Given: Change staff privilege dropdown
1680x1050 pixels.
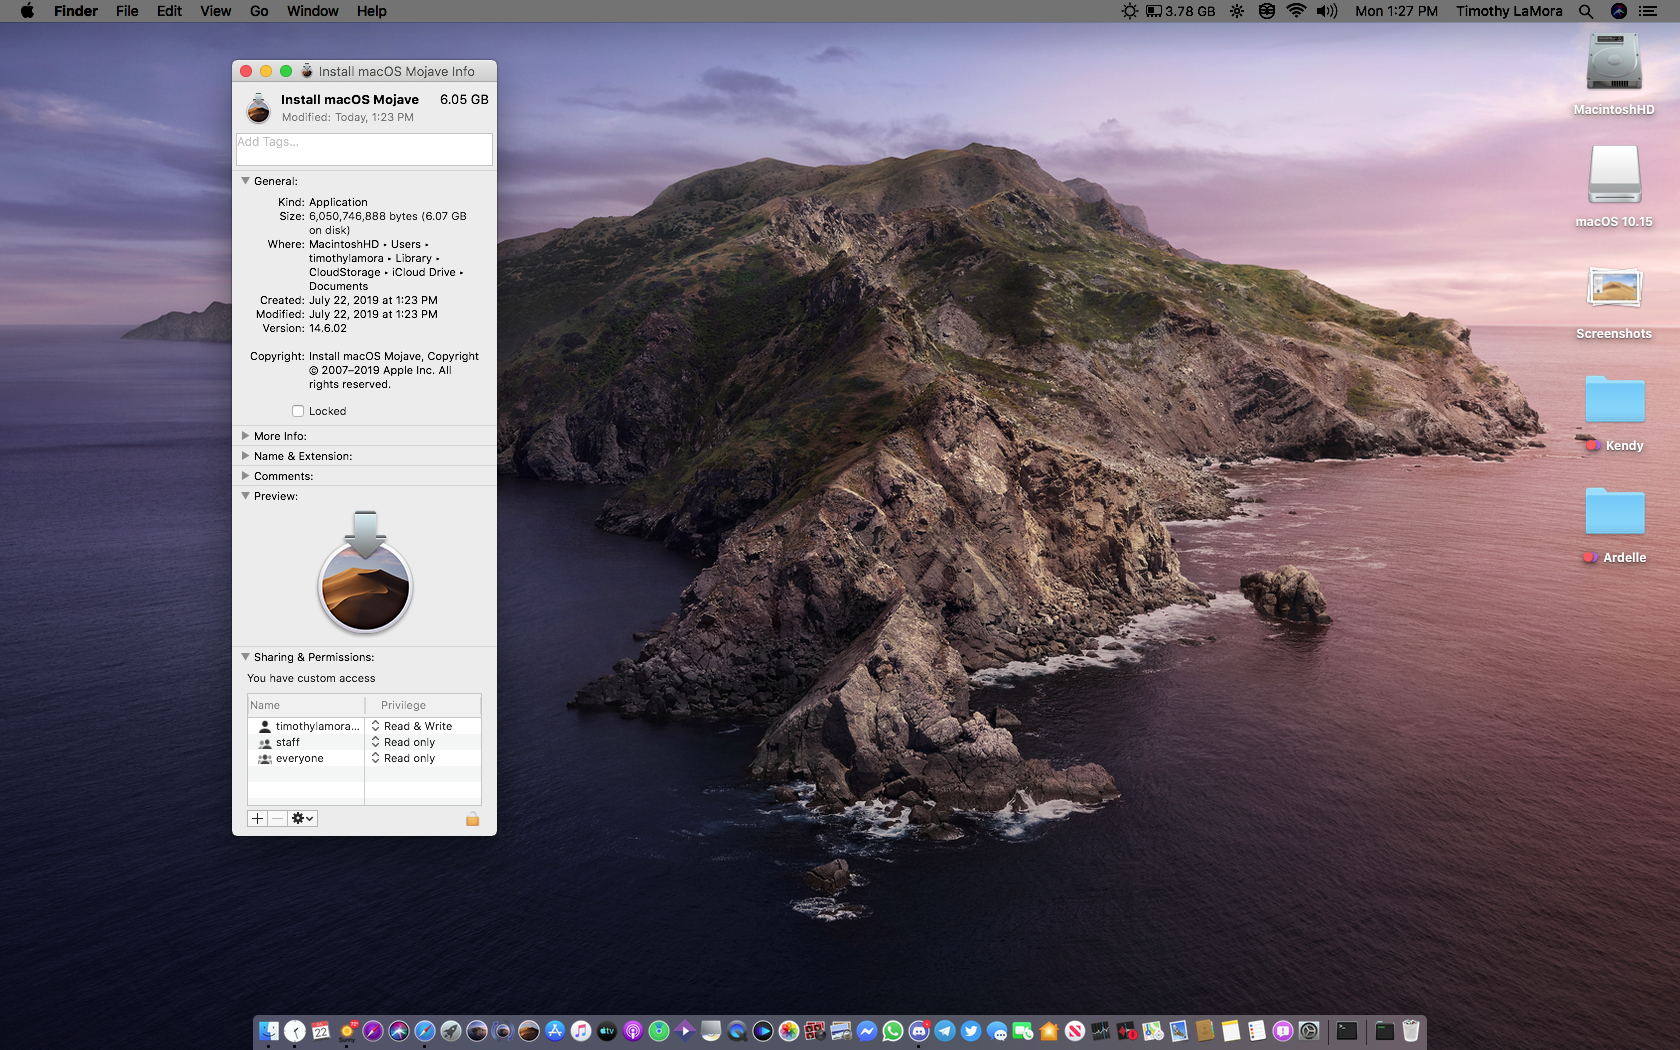Looking at the screenshot, I should pos(403,742).
